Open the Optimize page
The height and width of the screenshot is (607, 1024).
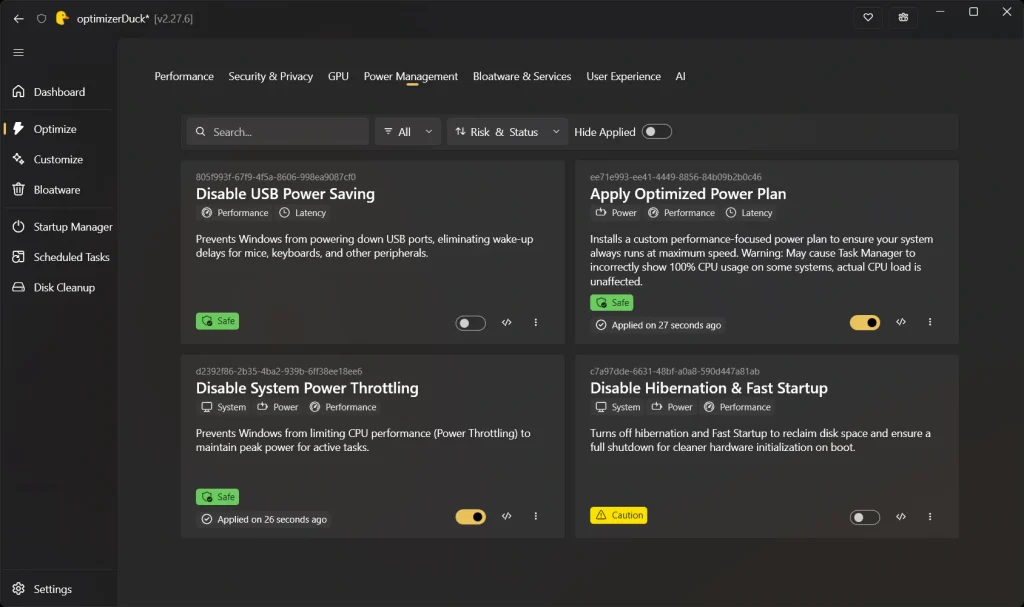[x=59, y=129]
